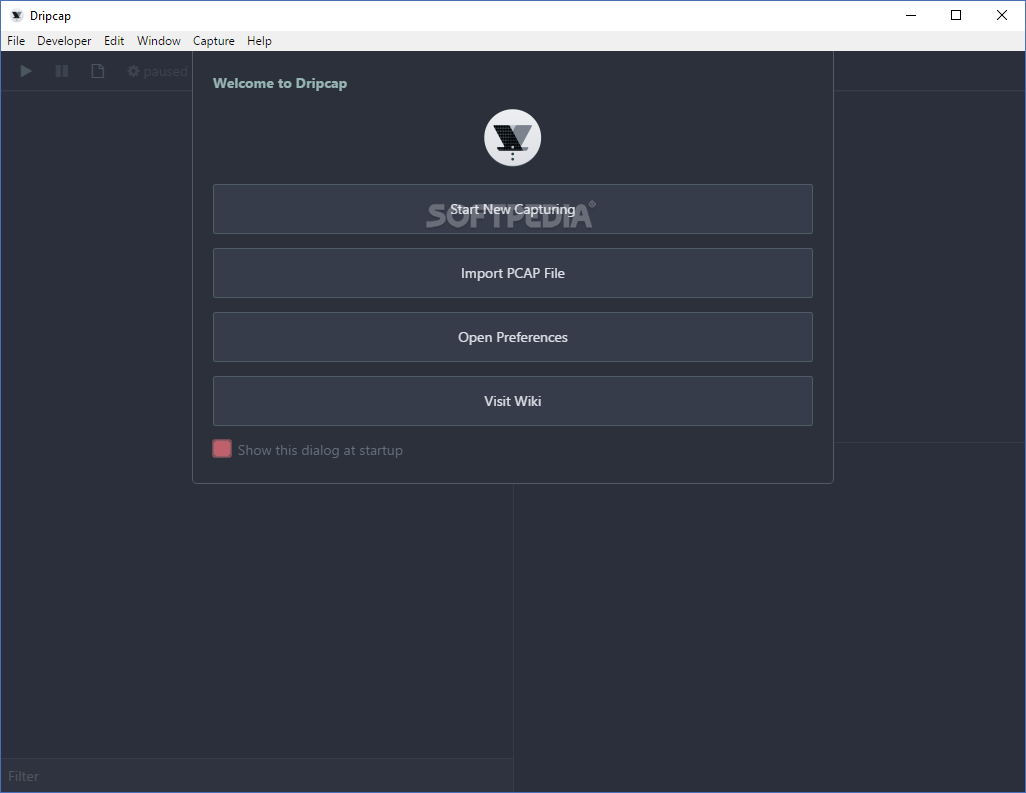Toggle Show this dialog at startup checkbox
This screenshot has width=1026, height=793.
pos(222,449)
